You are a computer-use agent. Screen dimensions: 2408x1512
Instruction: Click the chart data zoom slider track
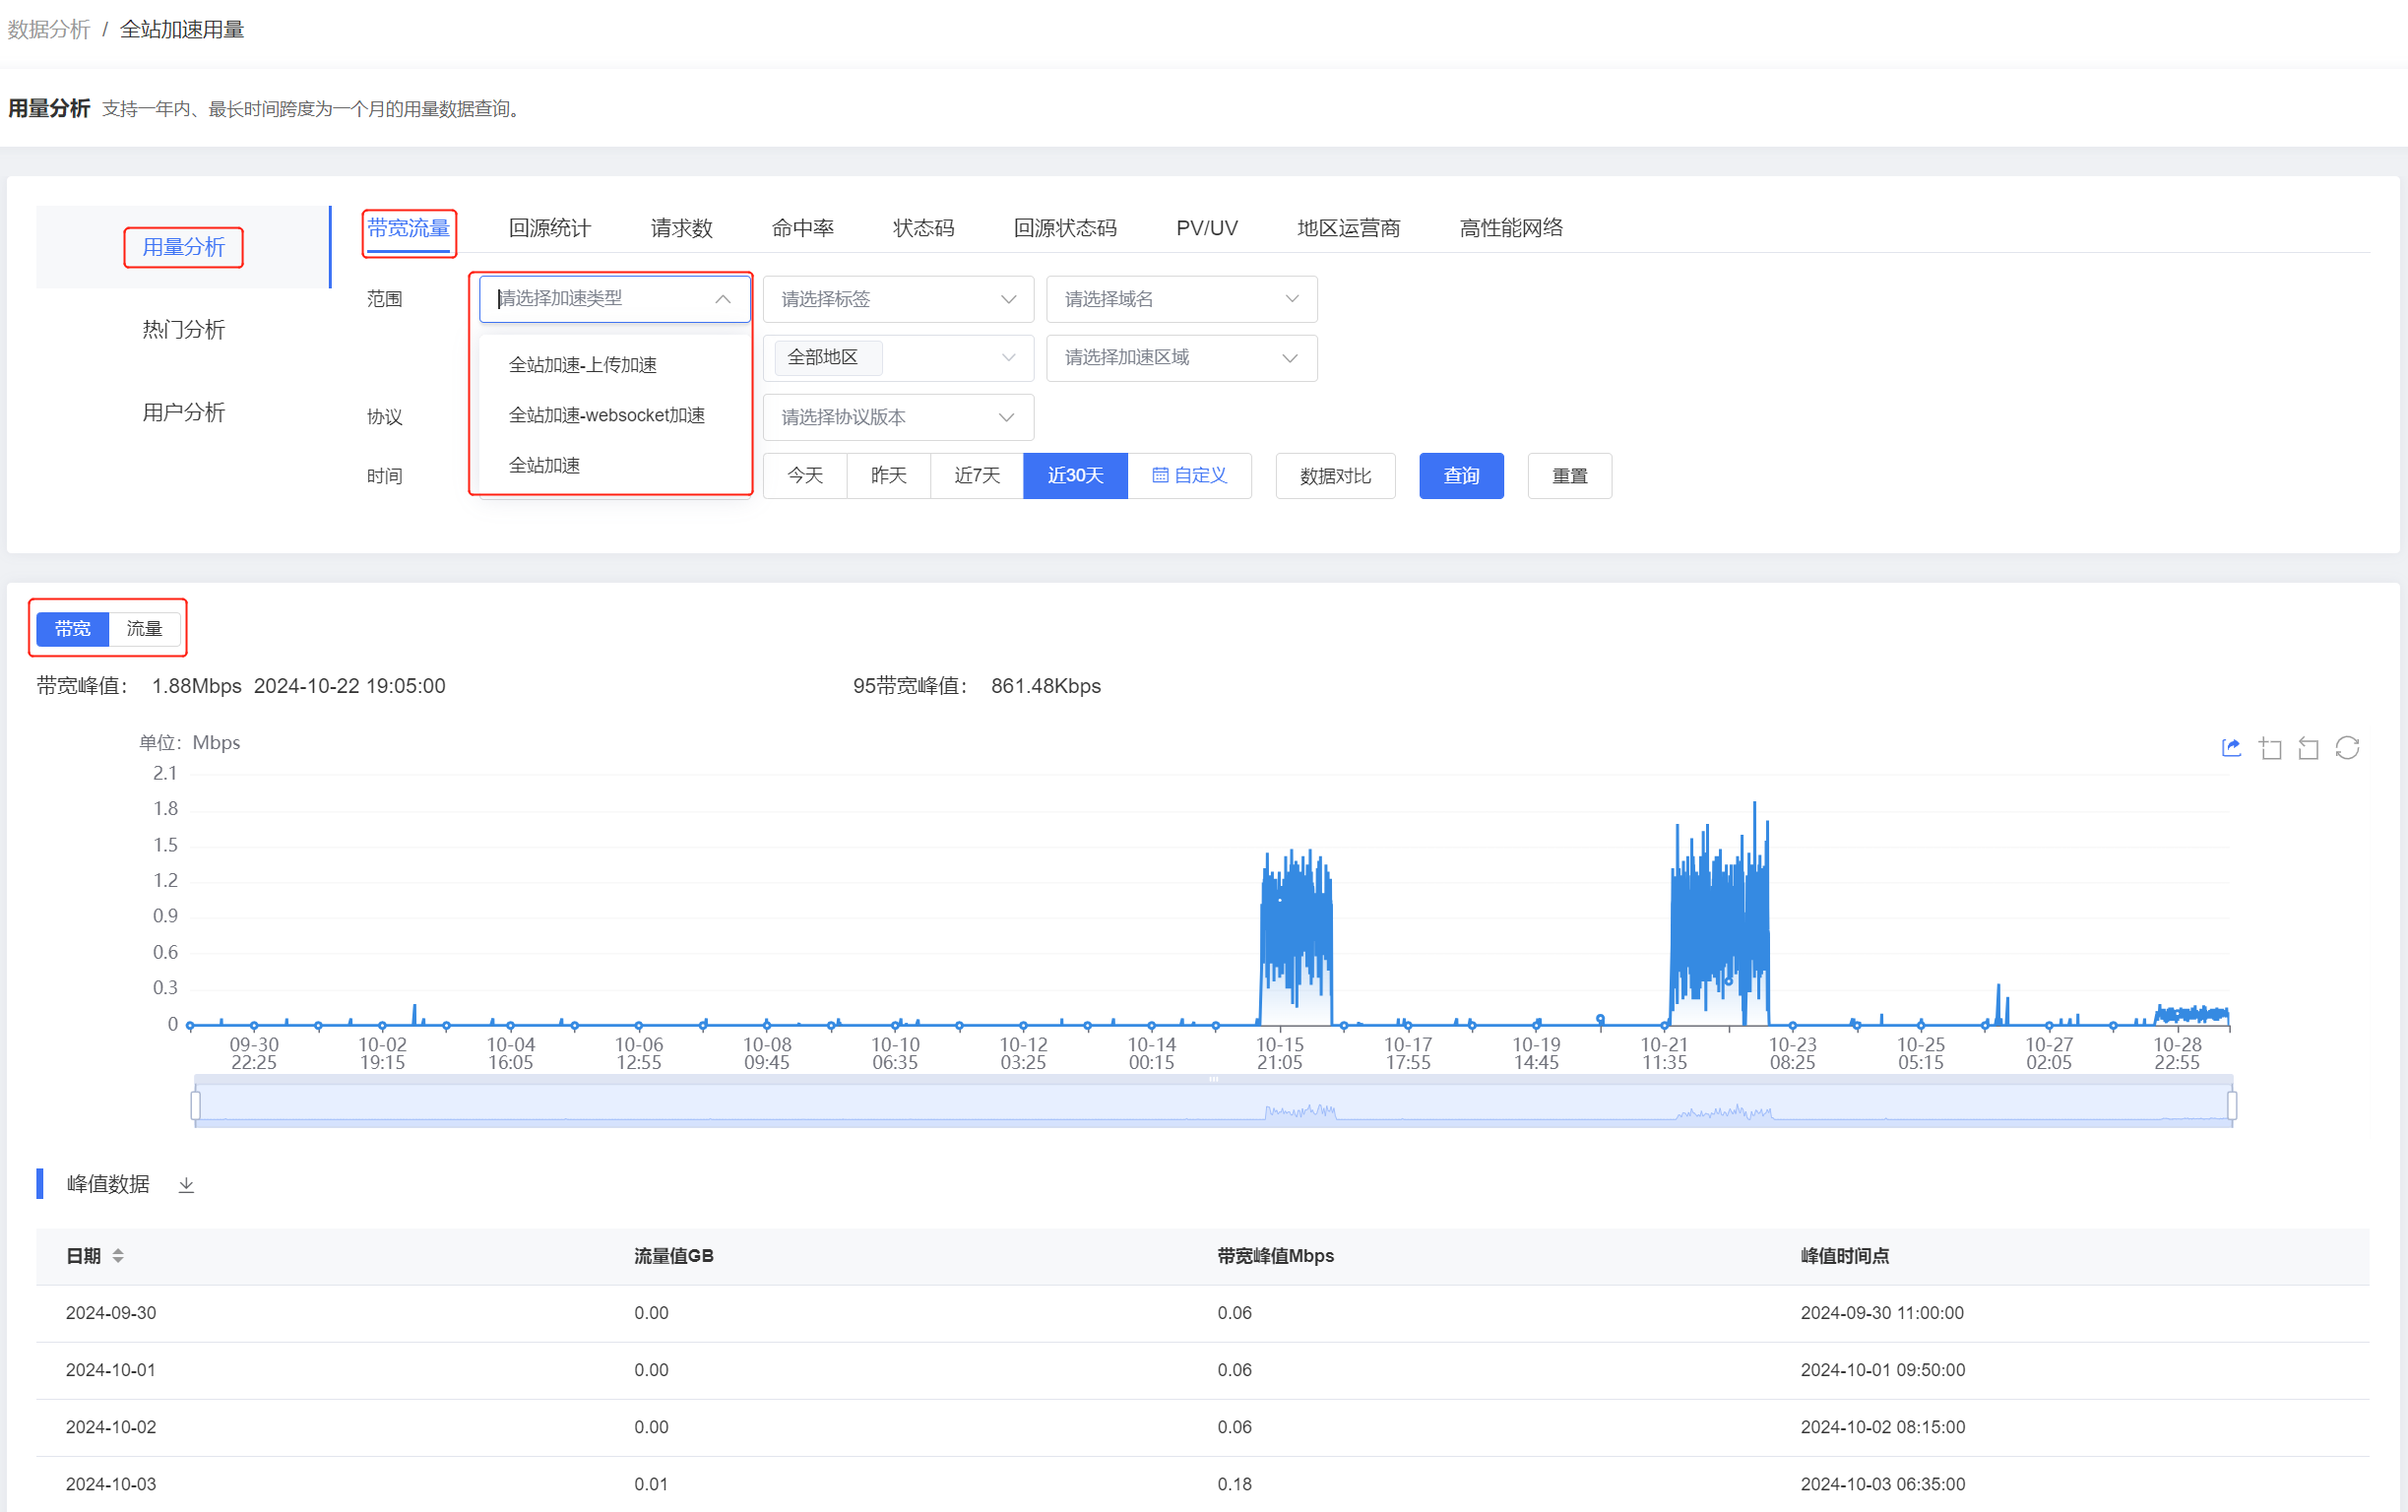pyautogui.click(x=1213, y=1105)
